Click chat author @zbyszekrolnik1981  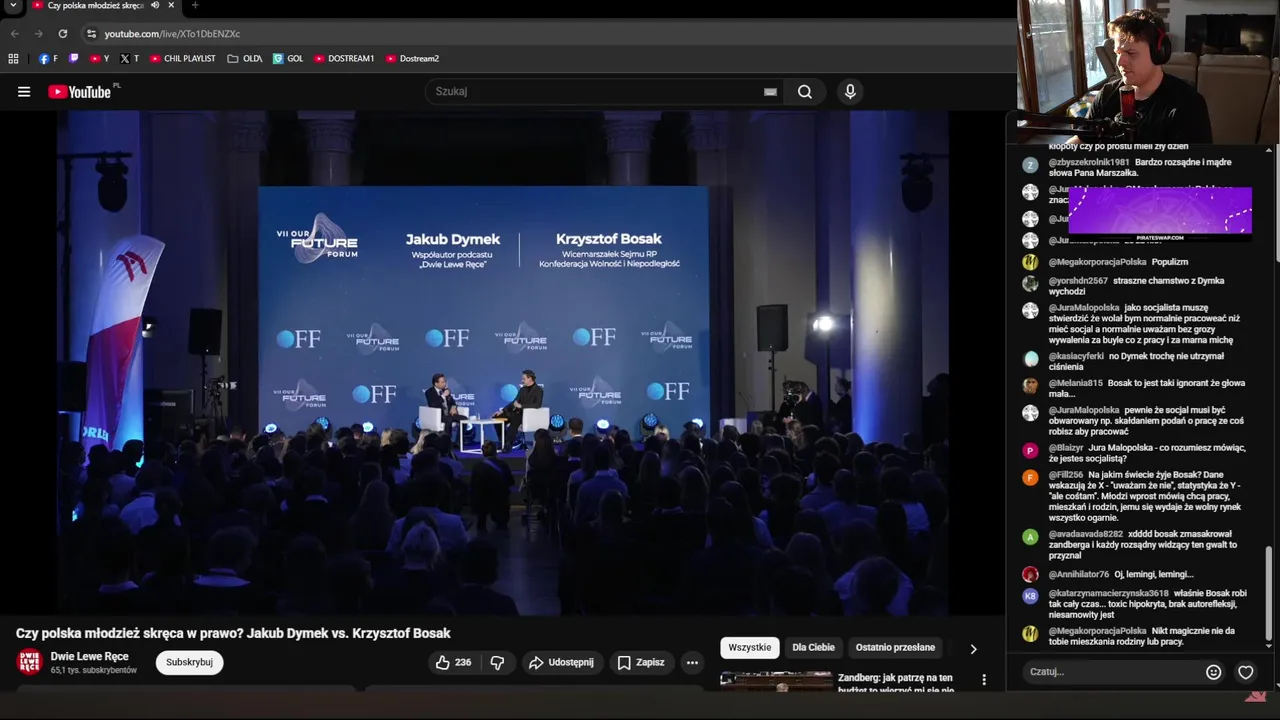tap(1089, 162)
